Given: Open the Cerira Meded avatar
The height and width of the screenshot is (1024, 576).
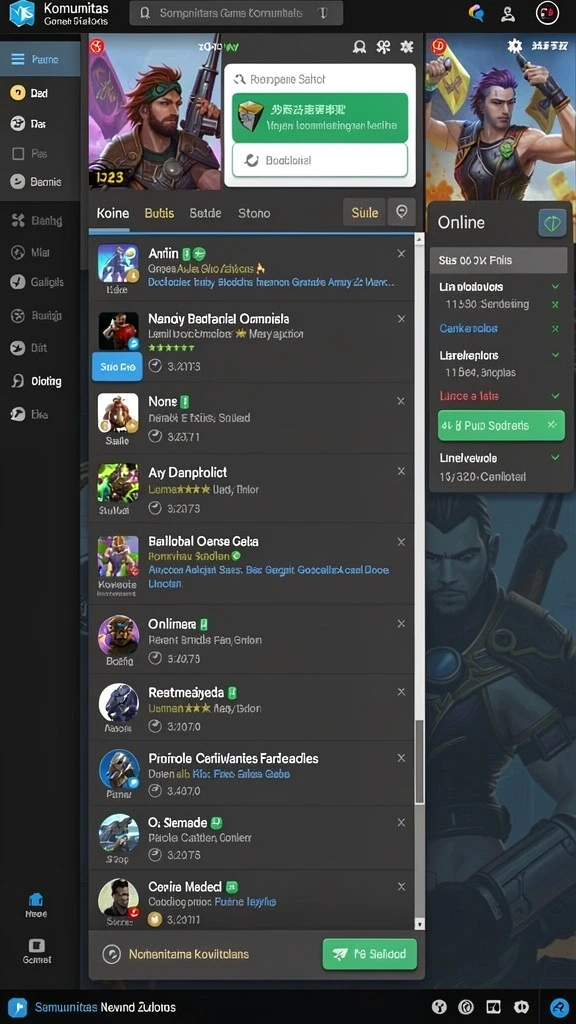Looking at the screenshot, I should point(119,898).
